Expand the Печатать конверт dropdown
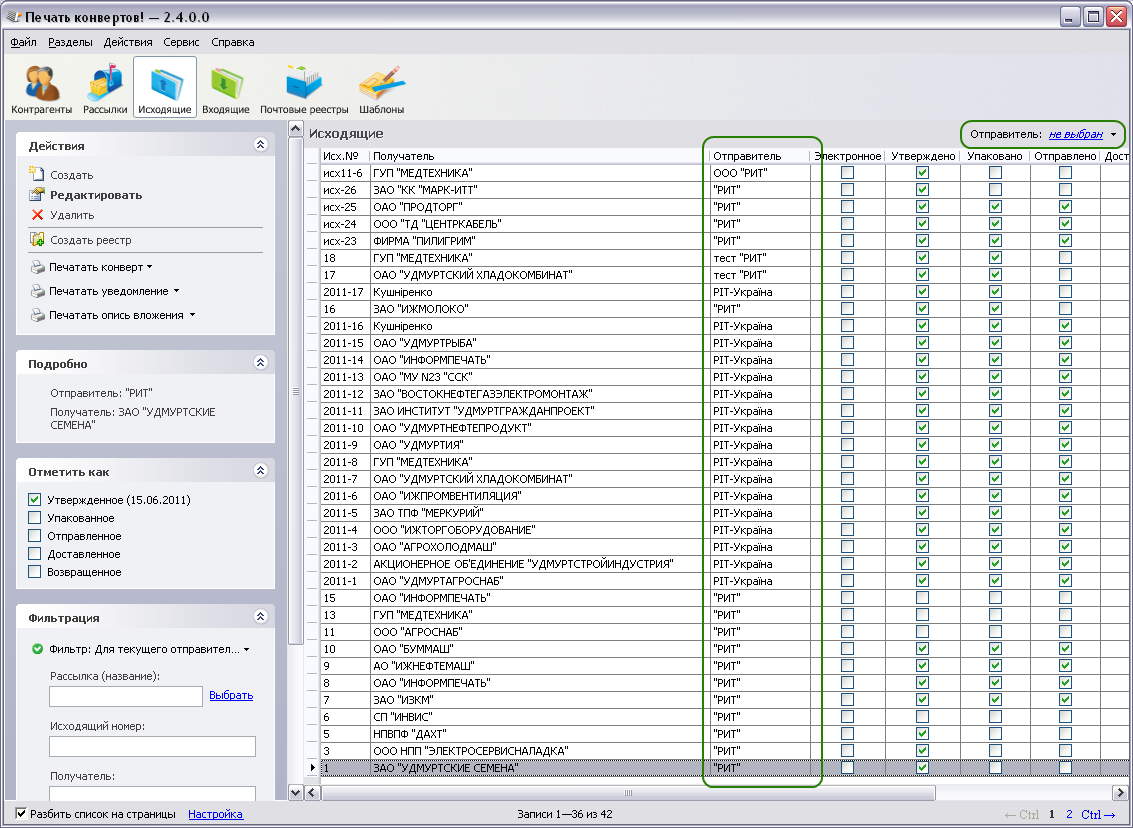 [x=149, y=268]
